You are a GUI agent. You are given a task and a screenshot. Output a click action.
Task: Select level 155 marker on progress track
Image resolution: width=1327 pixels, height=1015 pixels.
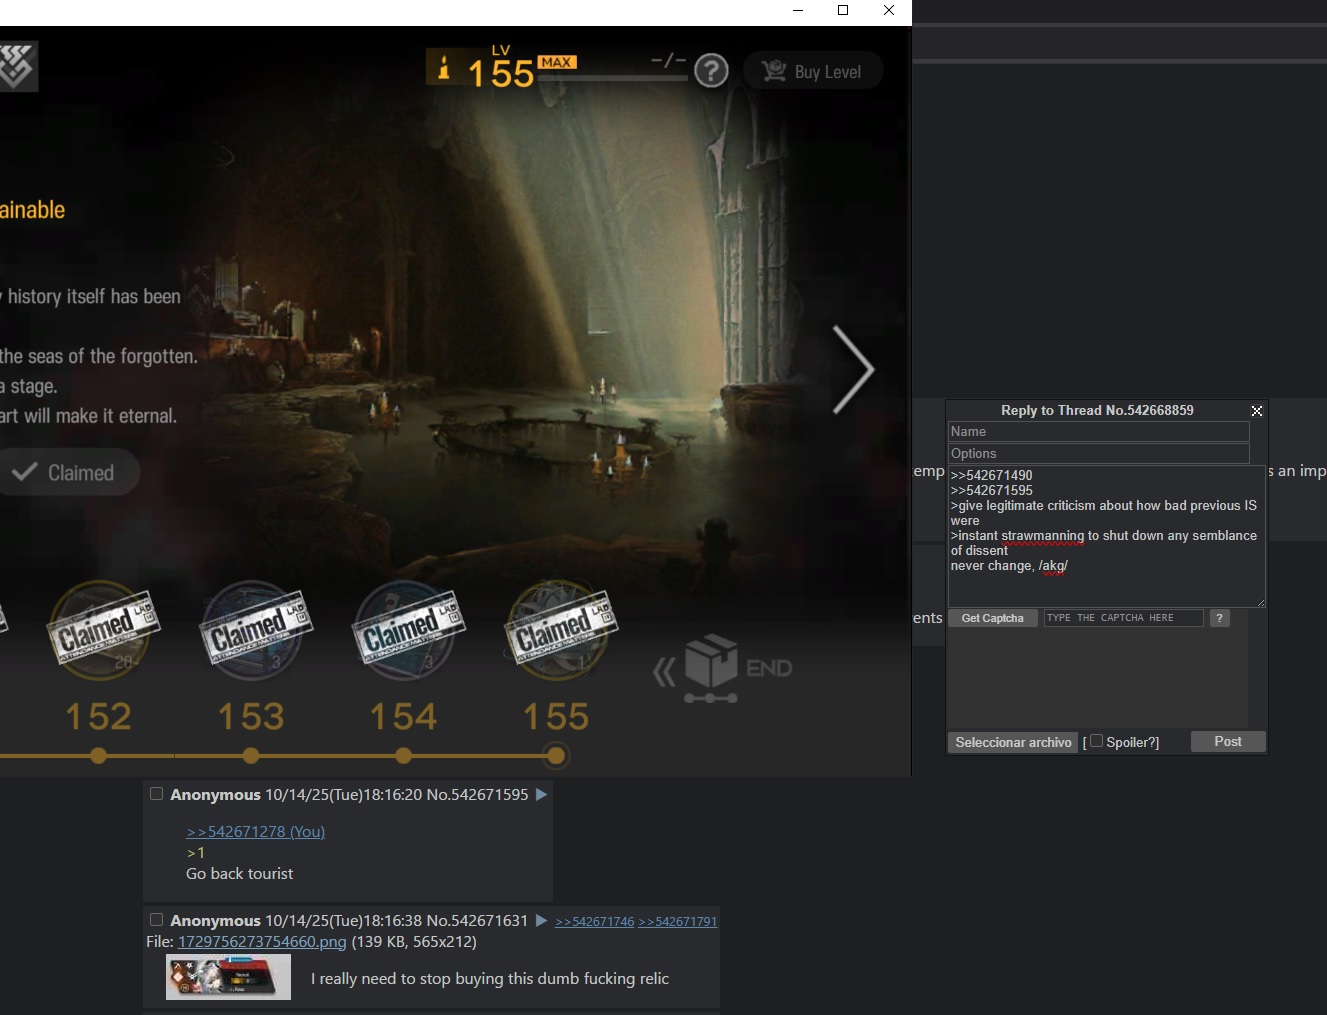556,756
